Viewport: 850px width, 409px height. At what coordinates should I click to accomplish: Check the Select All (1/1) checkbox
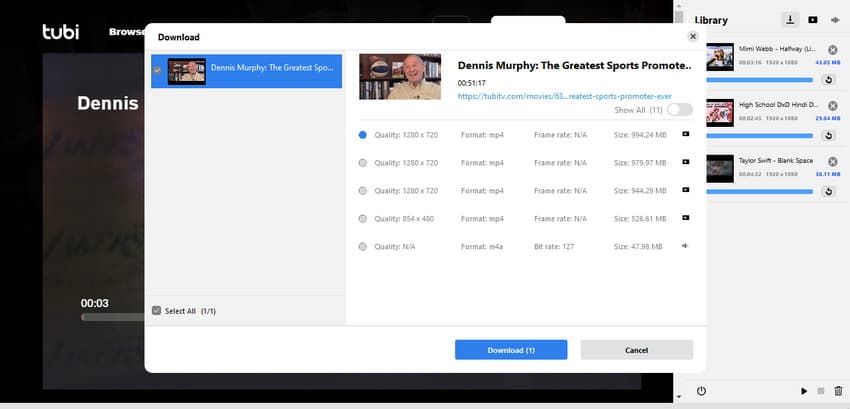(x=156, y=311)
